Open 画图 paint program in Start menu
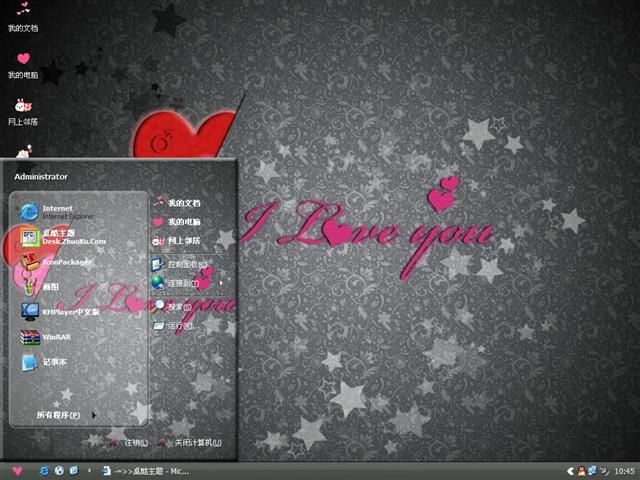The image size is (640, 480). point(40,287)
